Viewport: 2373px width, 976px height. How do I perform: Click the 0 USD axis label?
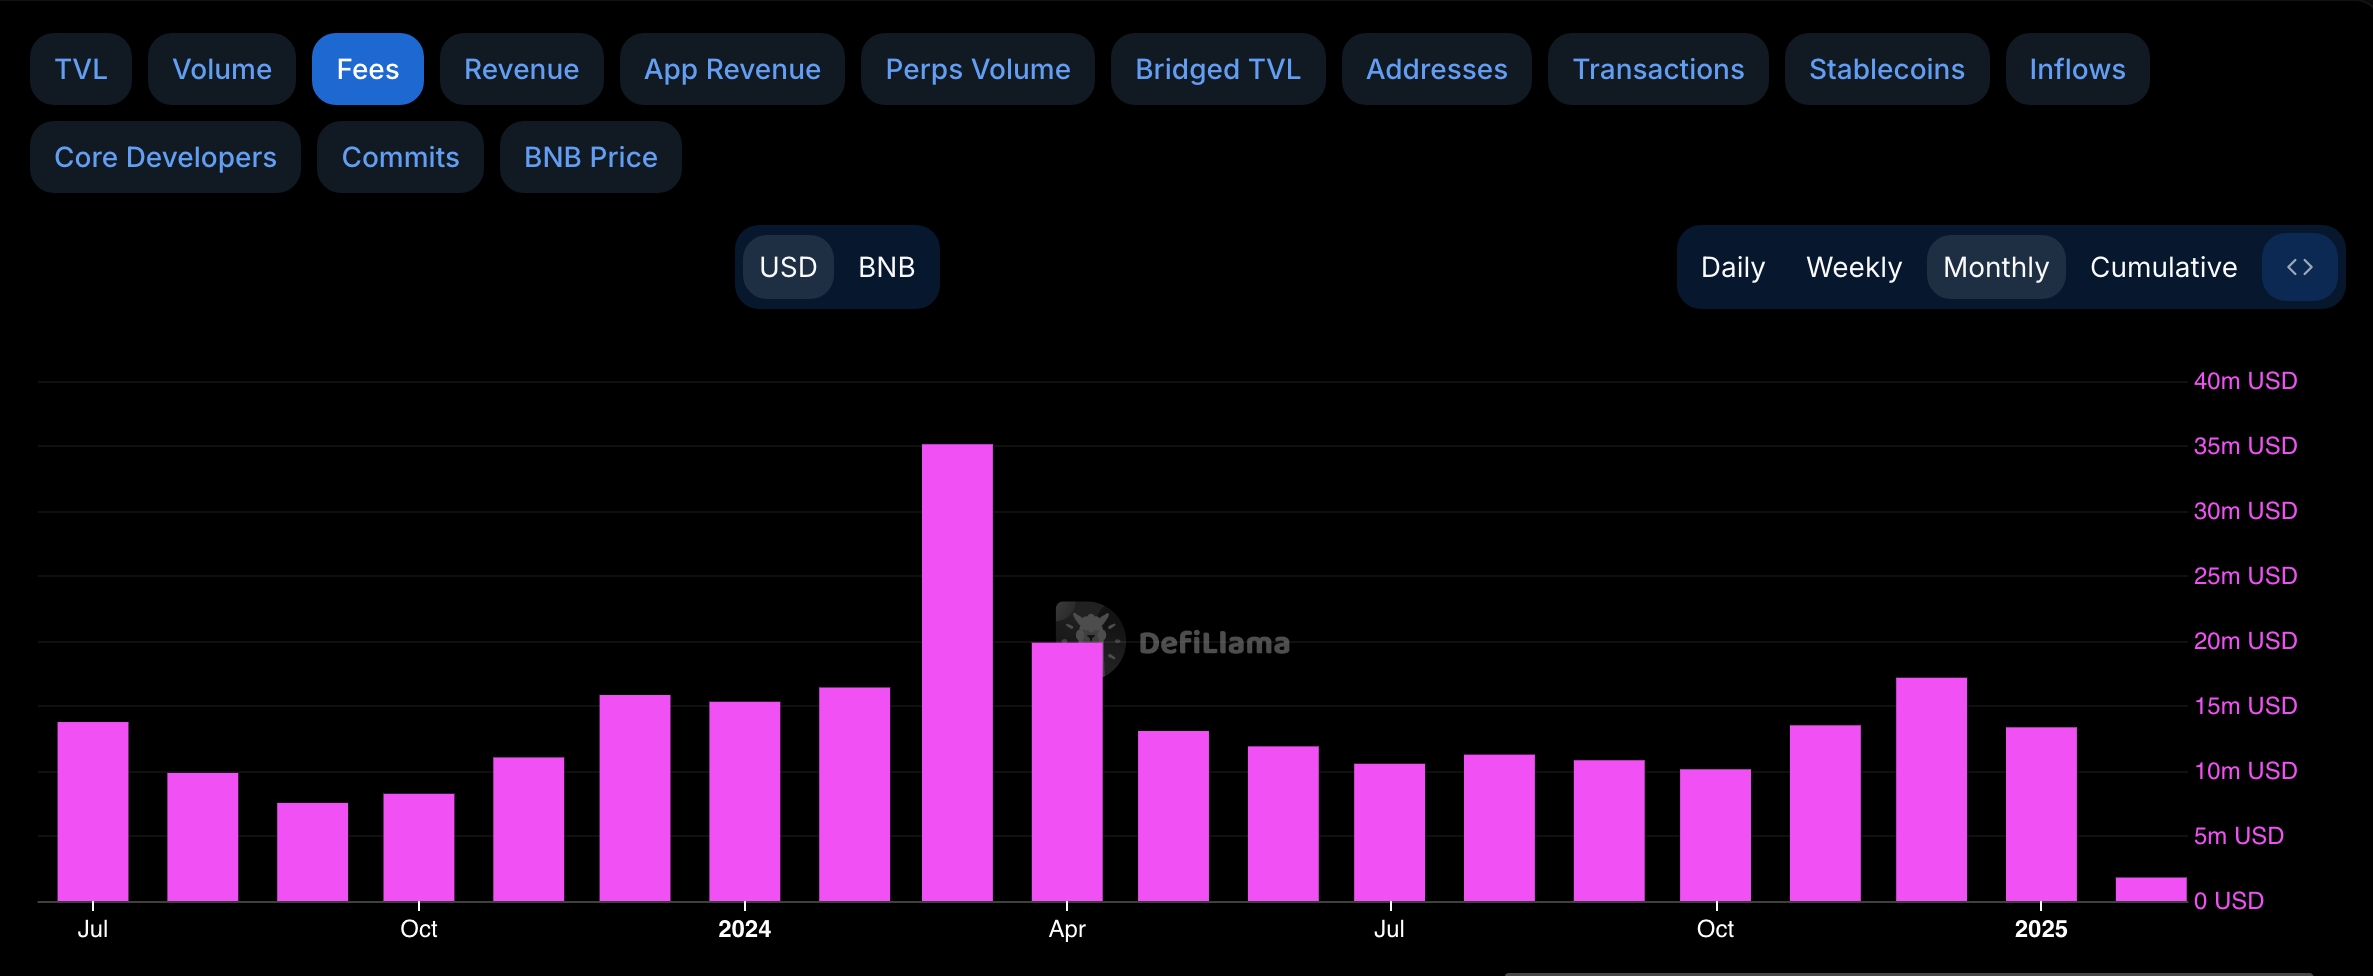(2228, 901)
